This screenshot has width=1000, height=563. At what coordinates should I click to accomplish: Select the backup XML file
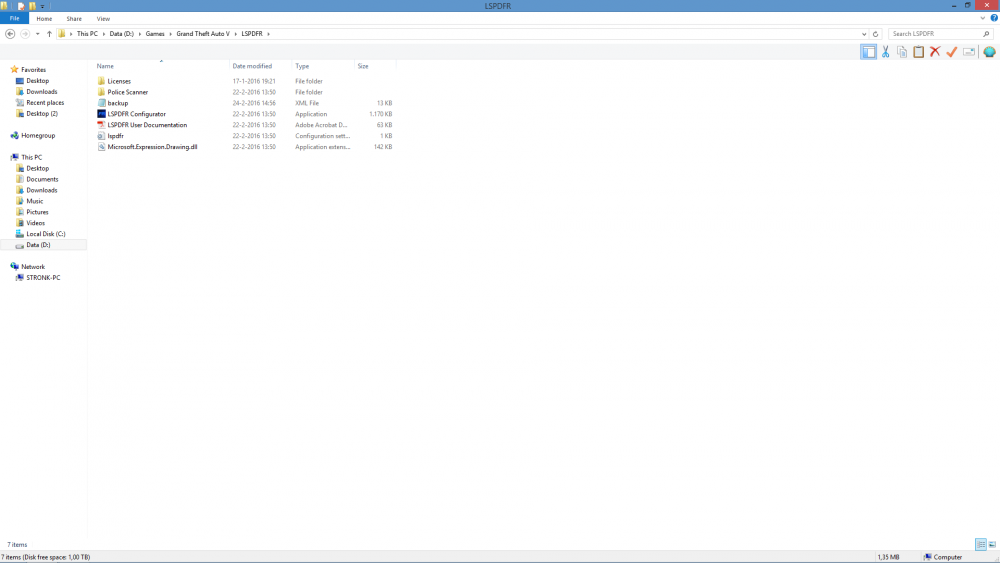117,103
